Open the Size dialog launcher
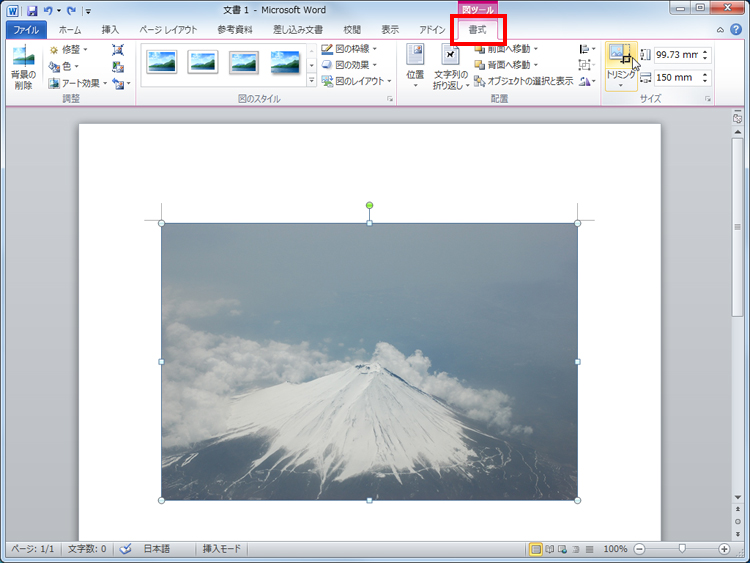Image resolution: width=750 pixels, height=563 pixels. tap(707, 99)
